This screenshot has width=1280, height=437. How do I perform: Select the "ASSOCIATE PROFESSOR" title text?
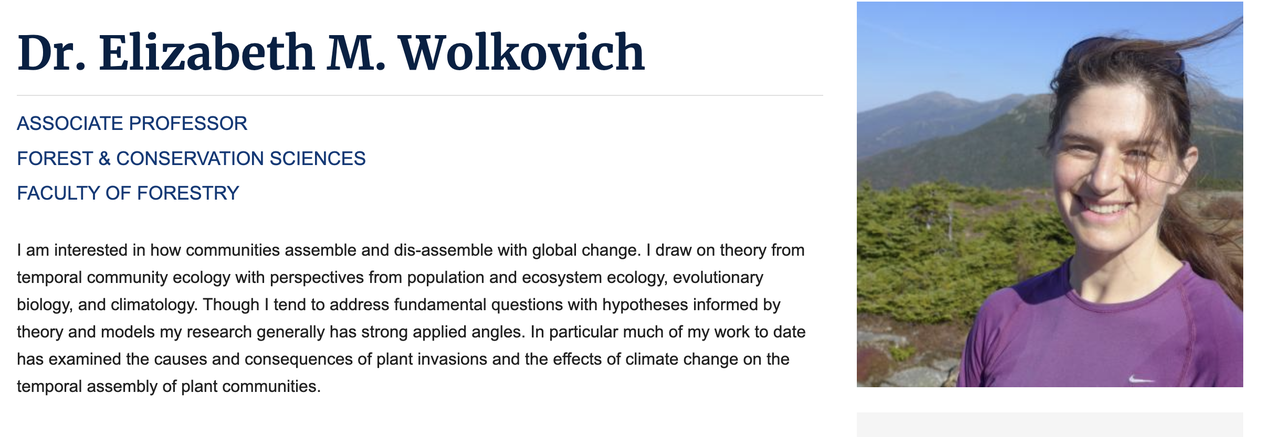[x=132, y=124]
